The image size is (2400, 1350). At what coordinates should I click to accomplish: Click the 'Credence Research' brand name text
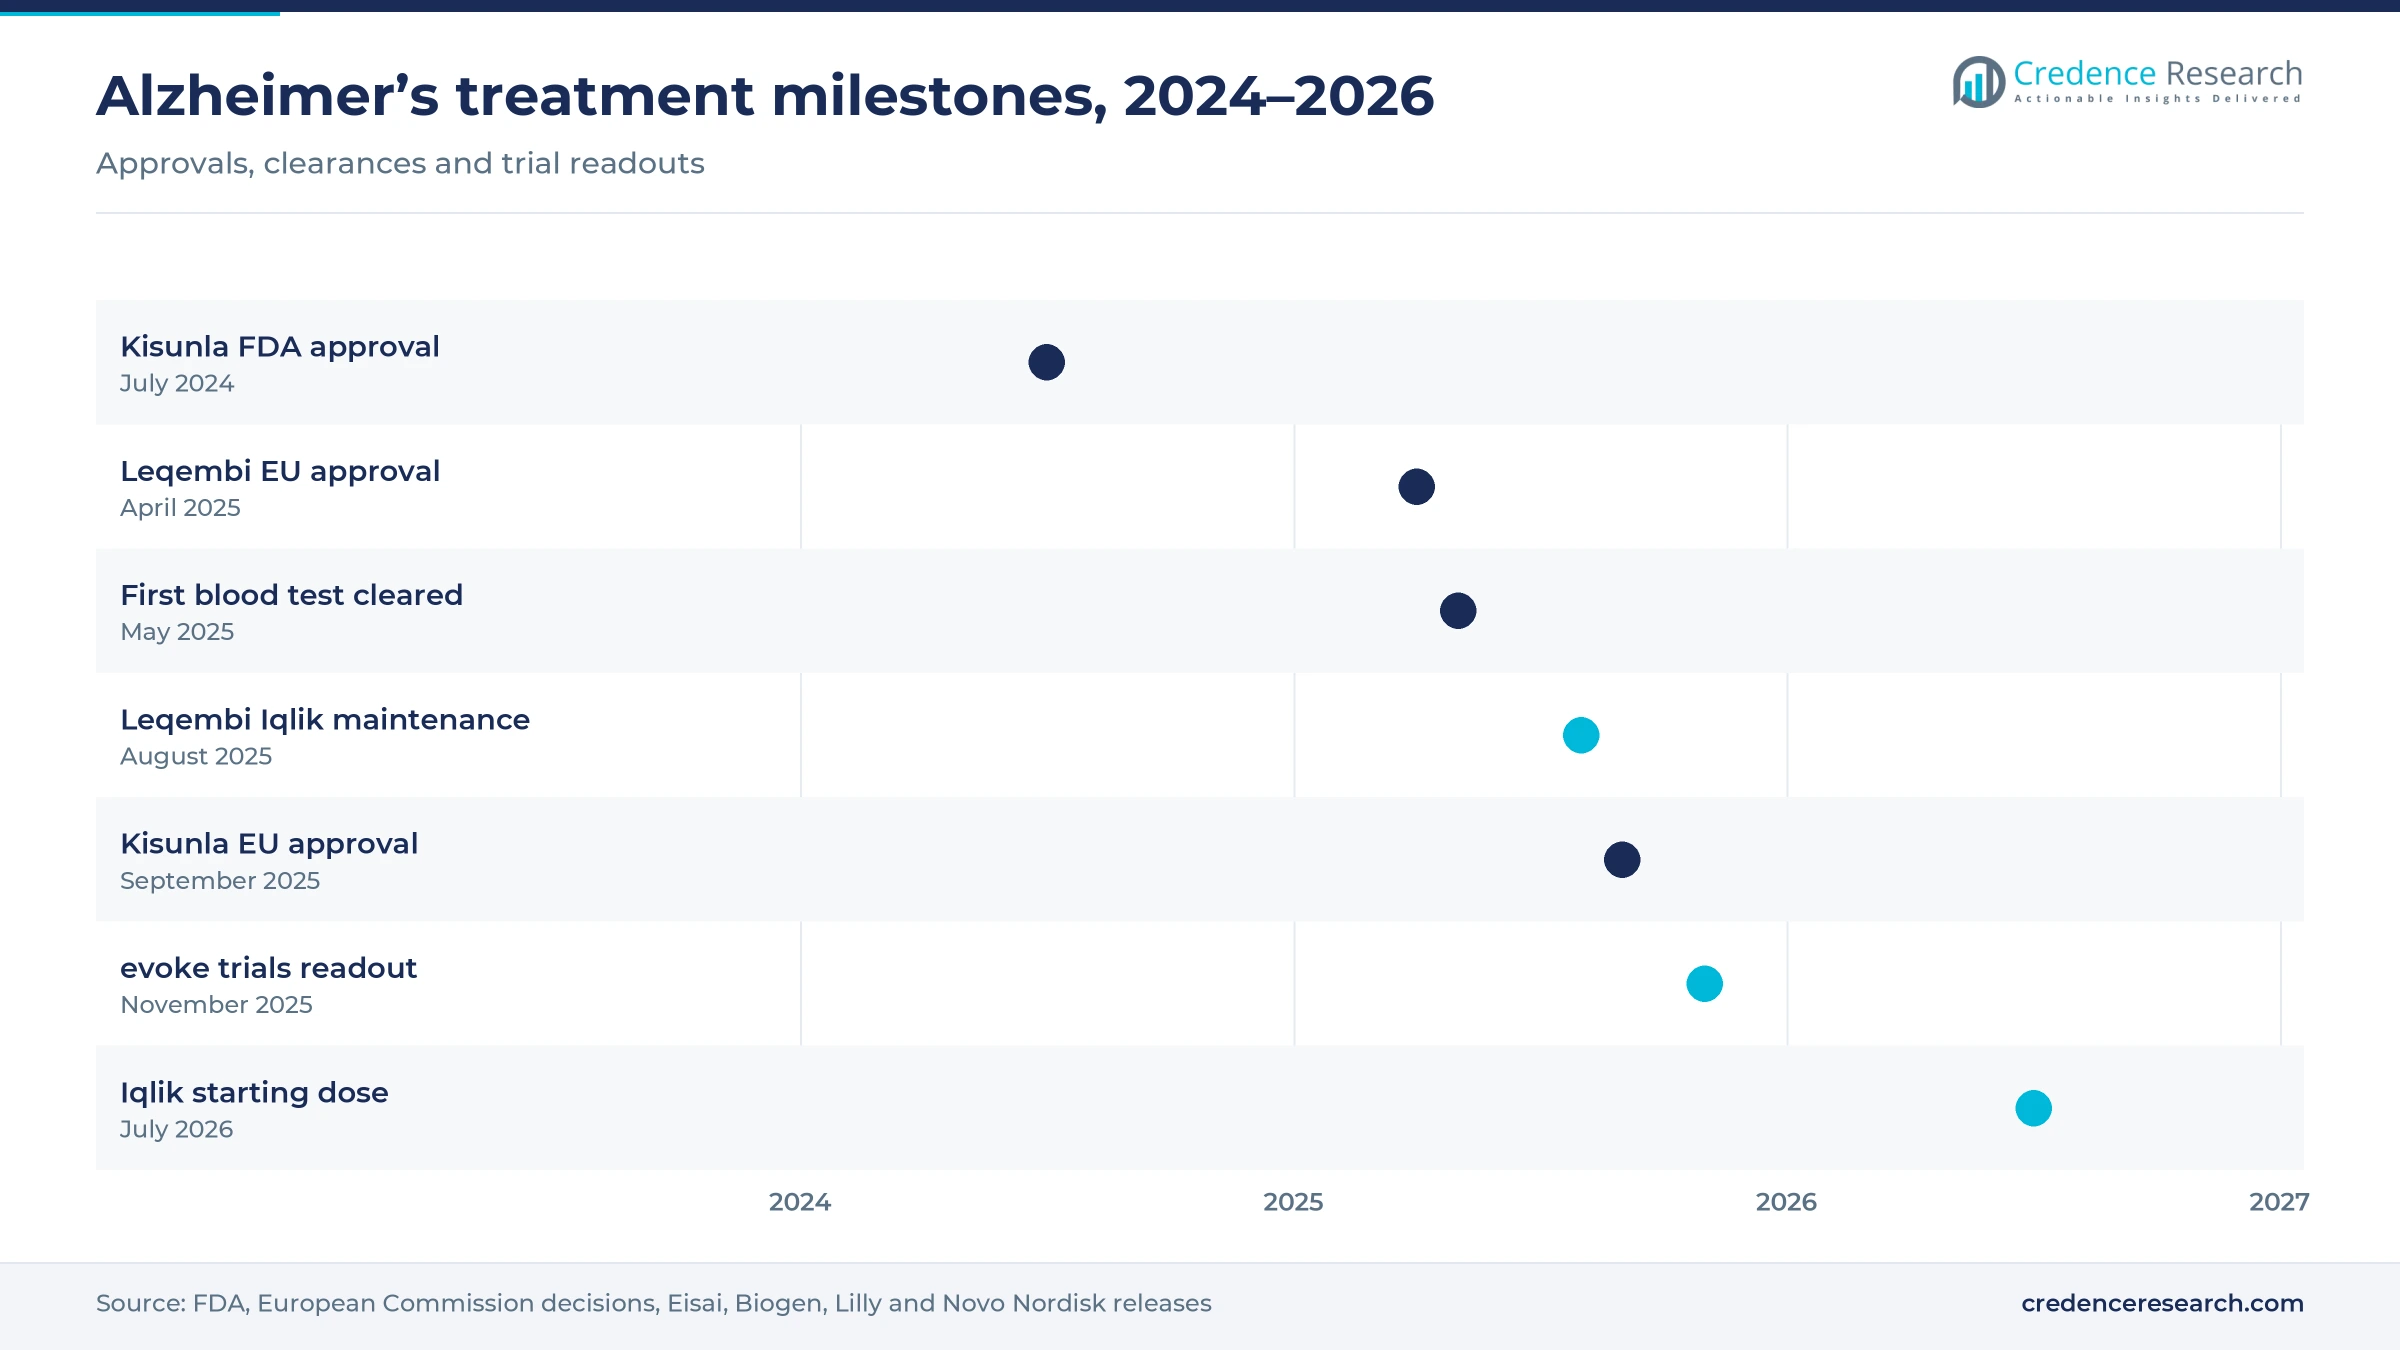click(x=2158, y=73)
